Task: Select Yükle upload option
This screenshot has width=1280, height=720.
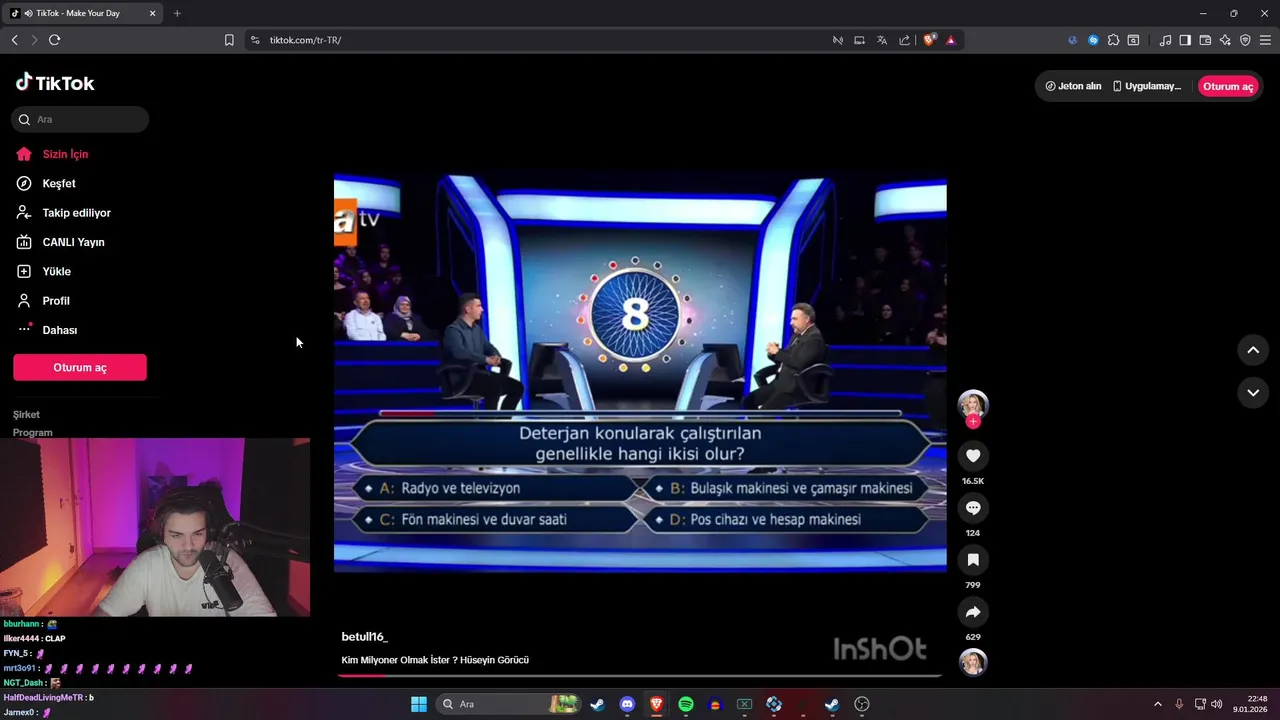Action: [43, 271]
